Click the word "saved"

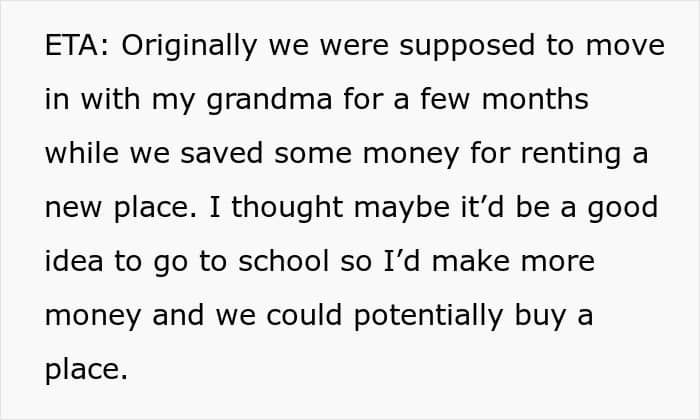[x=222, y=154]
